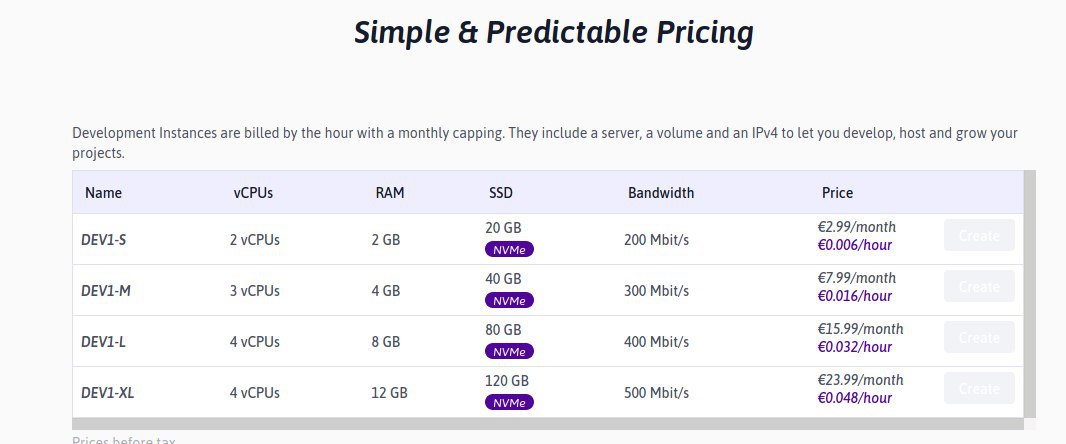Click the NVMe badge in DEV1-M row

pos(509,301)
